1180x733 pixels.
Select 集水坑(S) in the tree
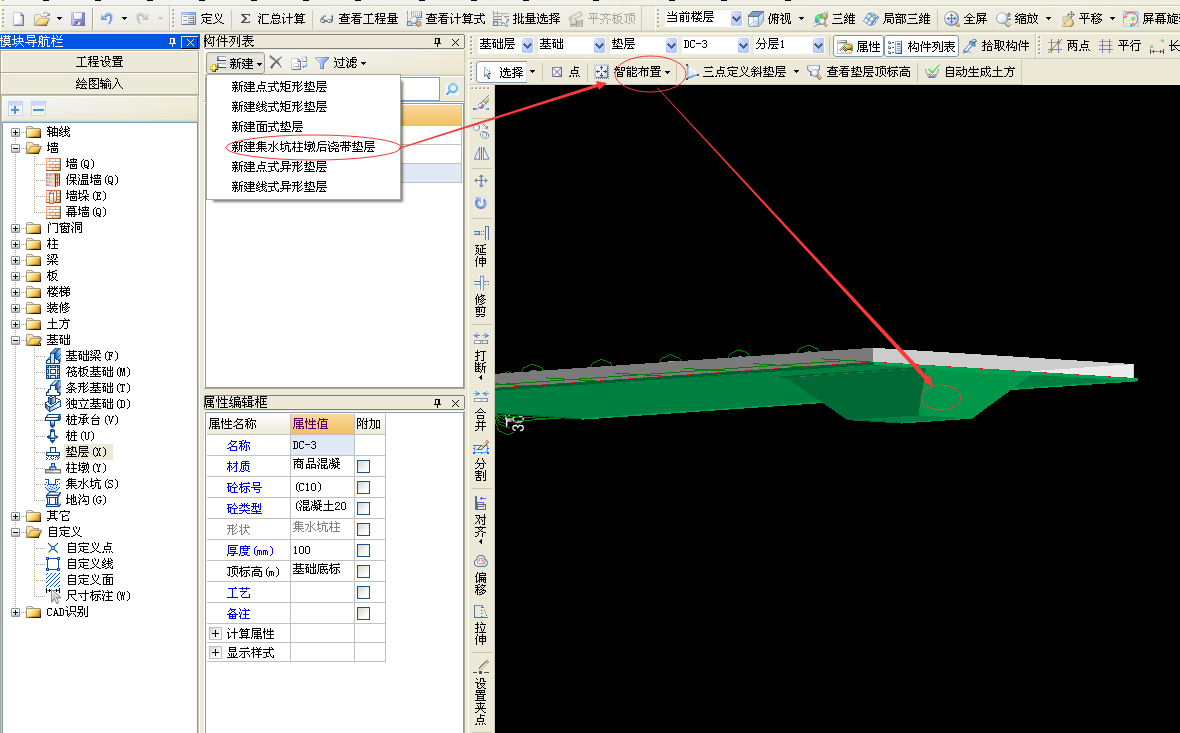point(92,484)
